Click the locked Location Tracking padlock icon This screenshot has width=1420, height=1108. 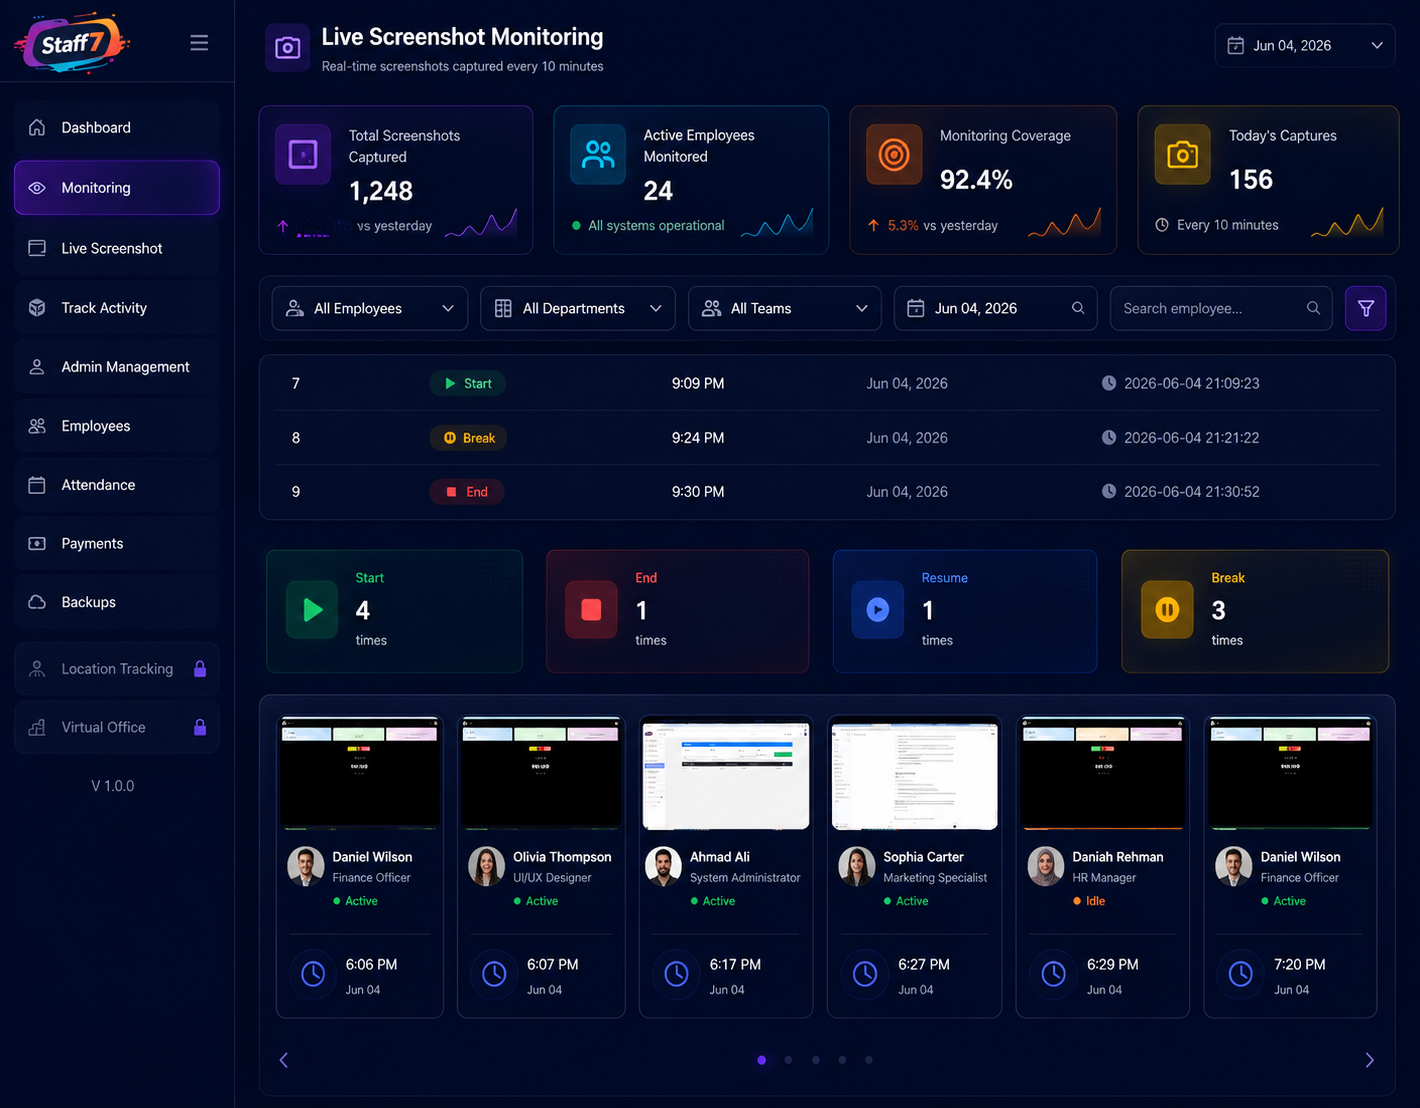point(200,669)
